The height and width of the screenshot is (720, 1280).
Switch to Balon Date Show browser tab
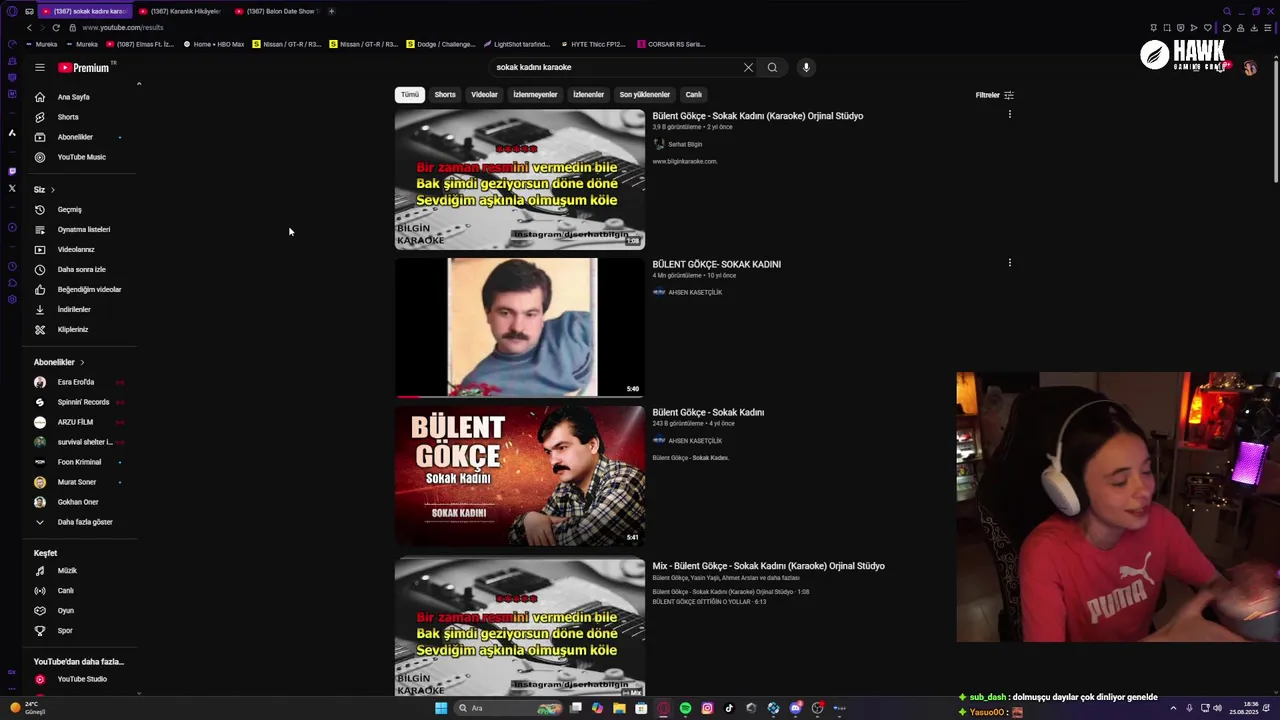[276, 11]
